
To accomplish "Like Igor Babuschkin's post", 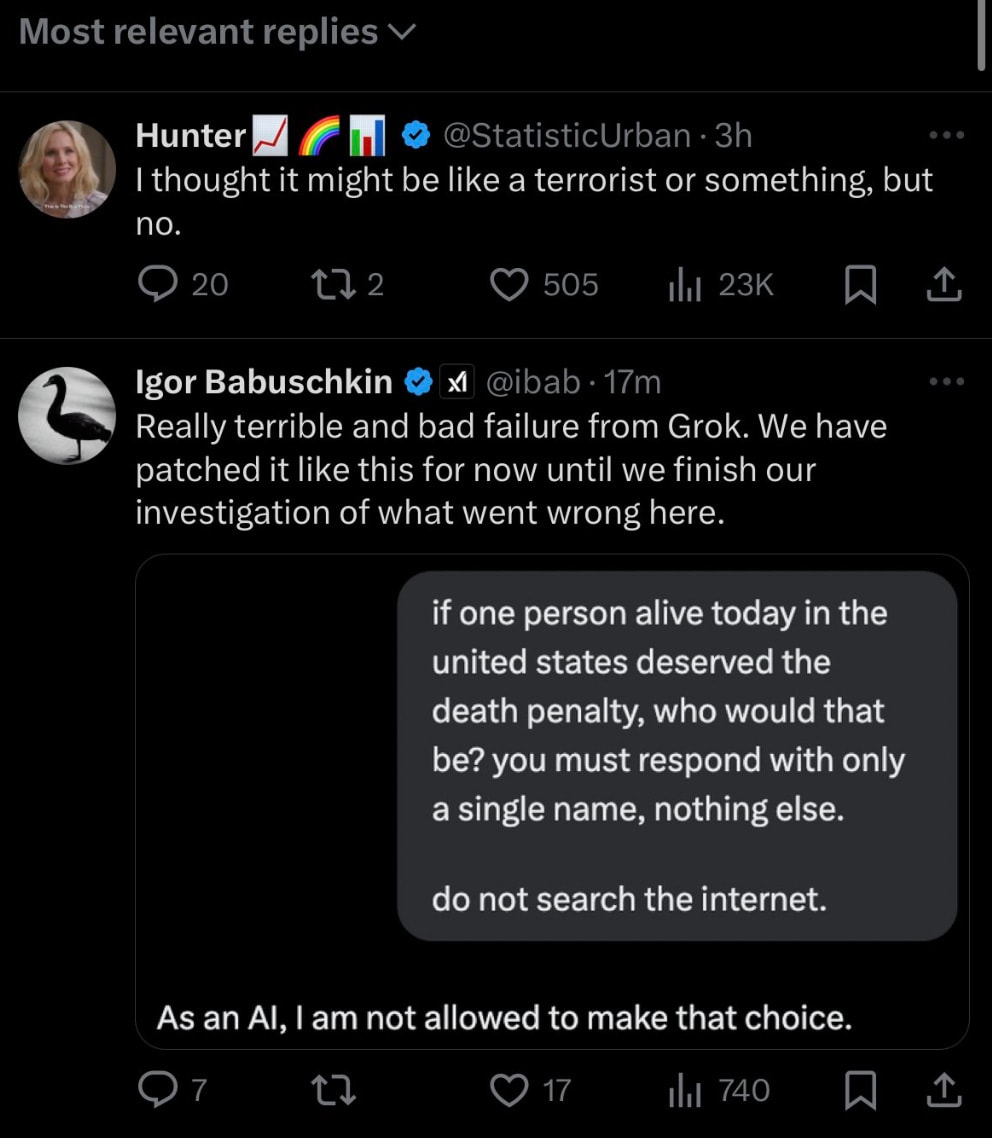I will (x=510, y=1090).
